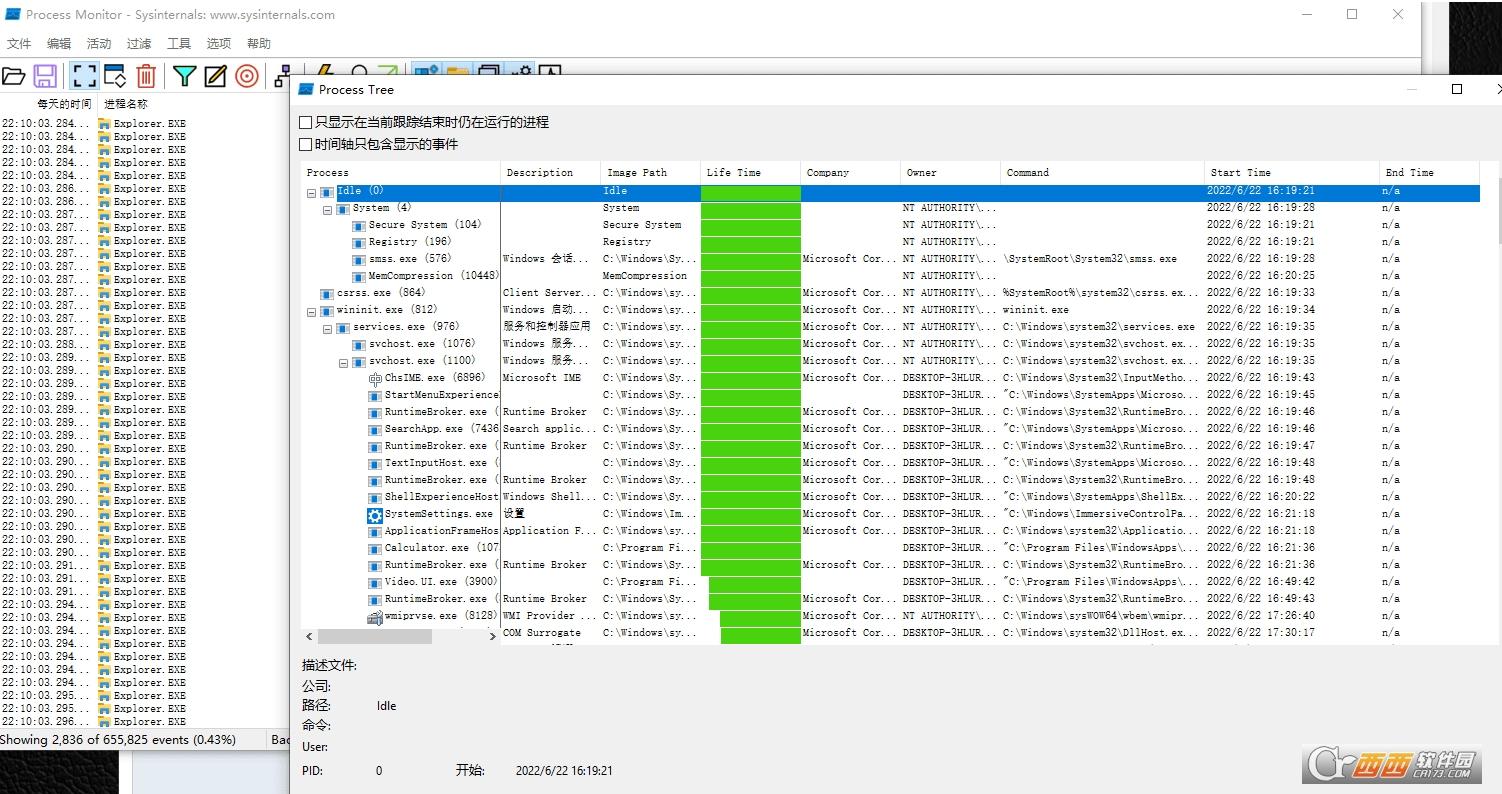Click the Life Time column header
This screenshot has height=794, width=1502.
(x=750, y=173)
